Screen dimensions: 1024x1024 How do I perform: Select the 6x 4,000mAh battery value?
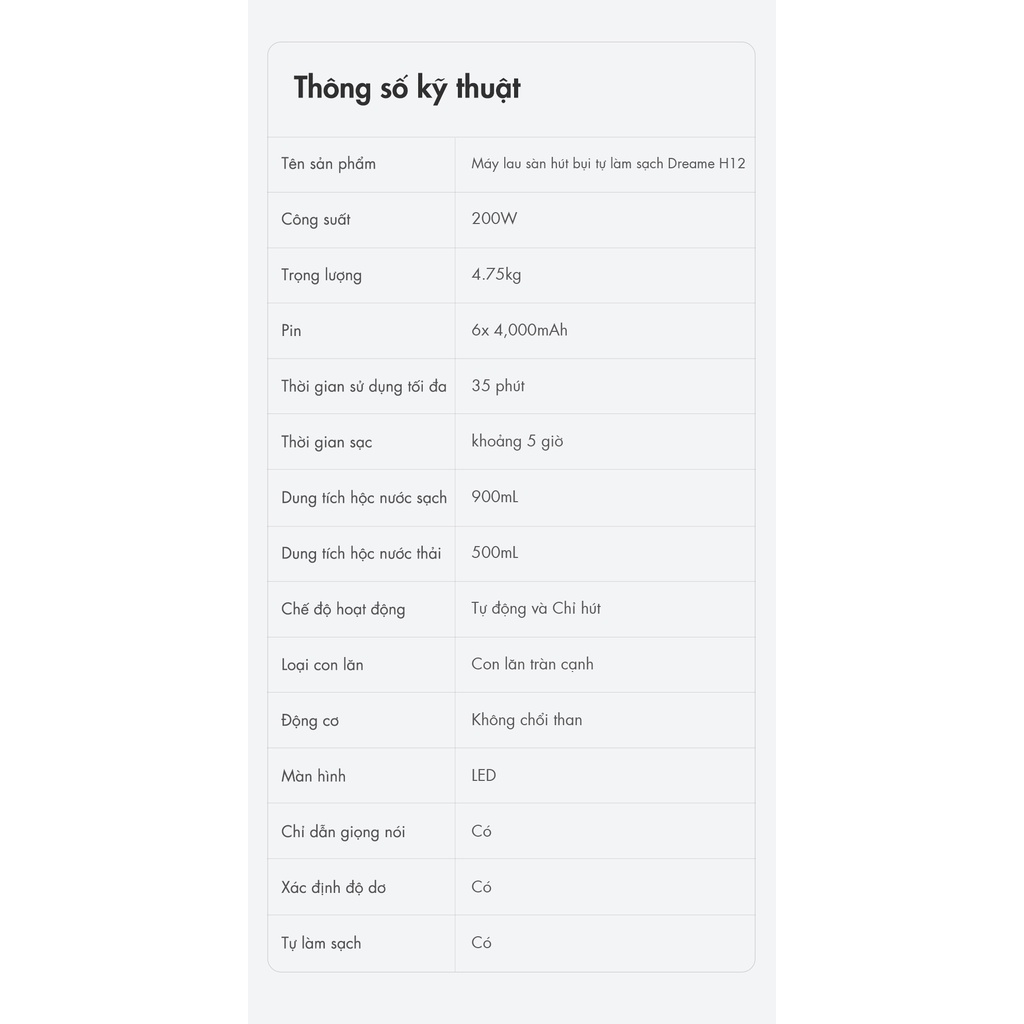tap(519, 330)
